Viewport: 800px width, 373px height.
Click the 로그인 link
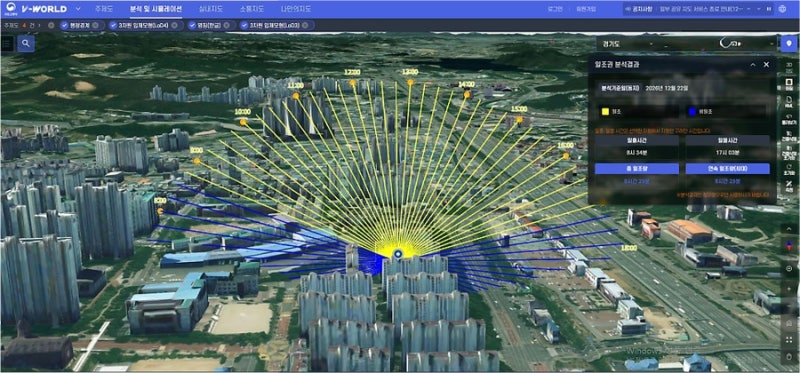[x=555, y=9]
